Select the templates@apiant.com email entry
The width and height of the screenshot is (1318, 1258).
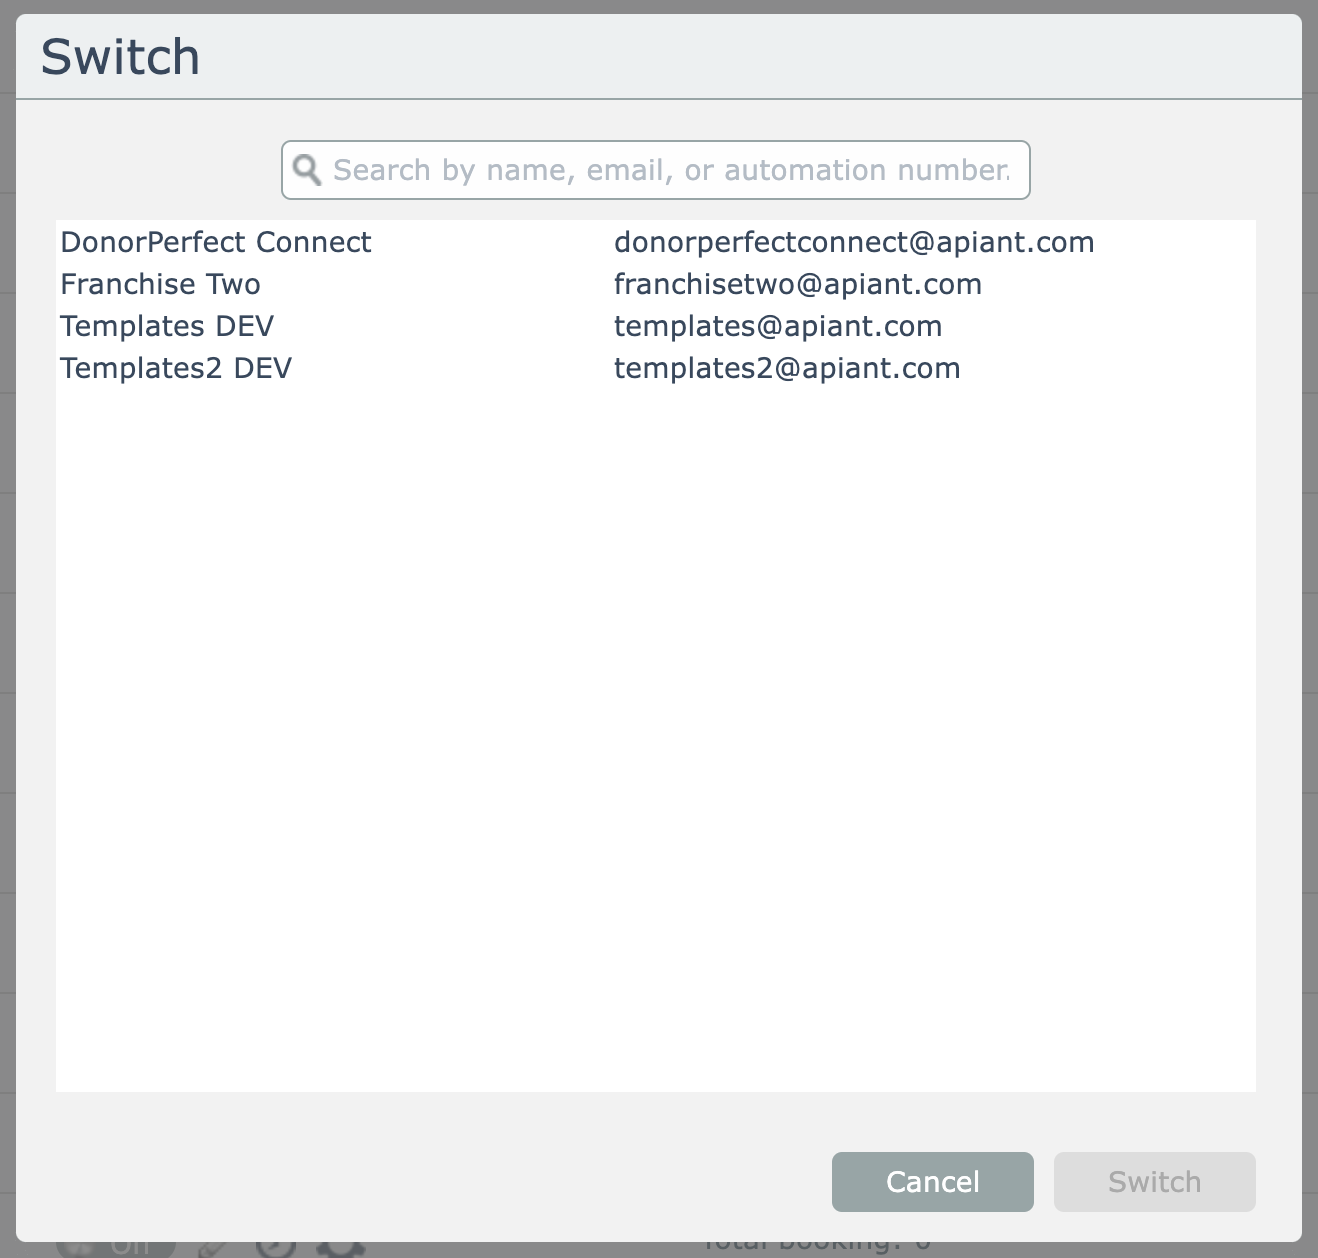point(777,326)
